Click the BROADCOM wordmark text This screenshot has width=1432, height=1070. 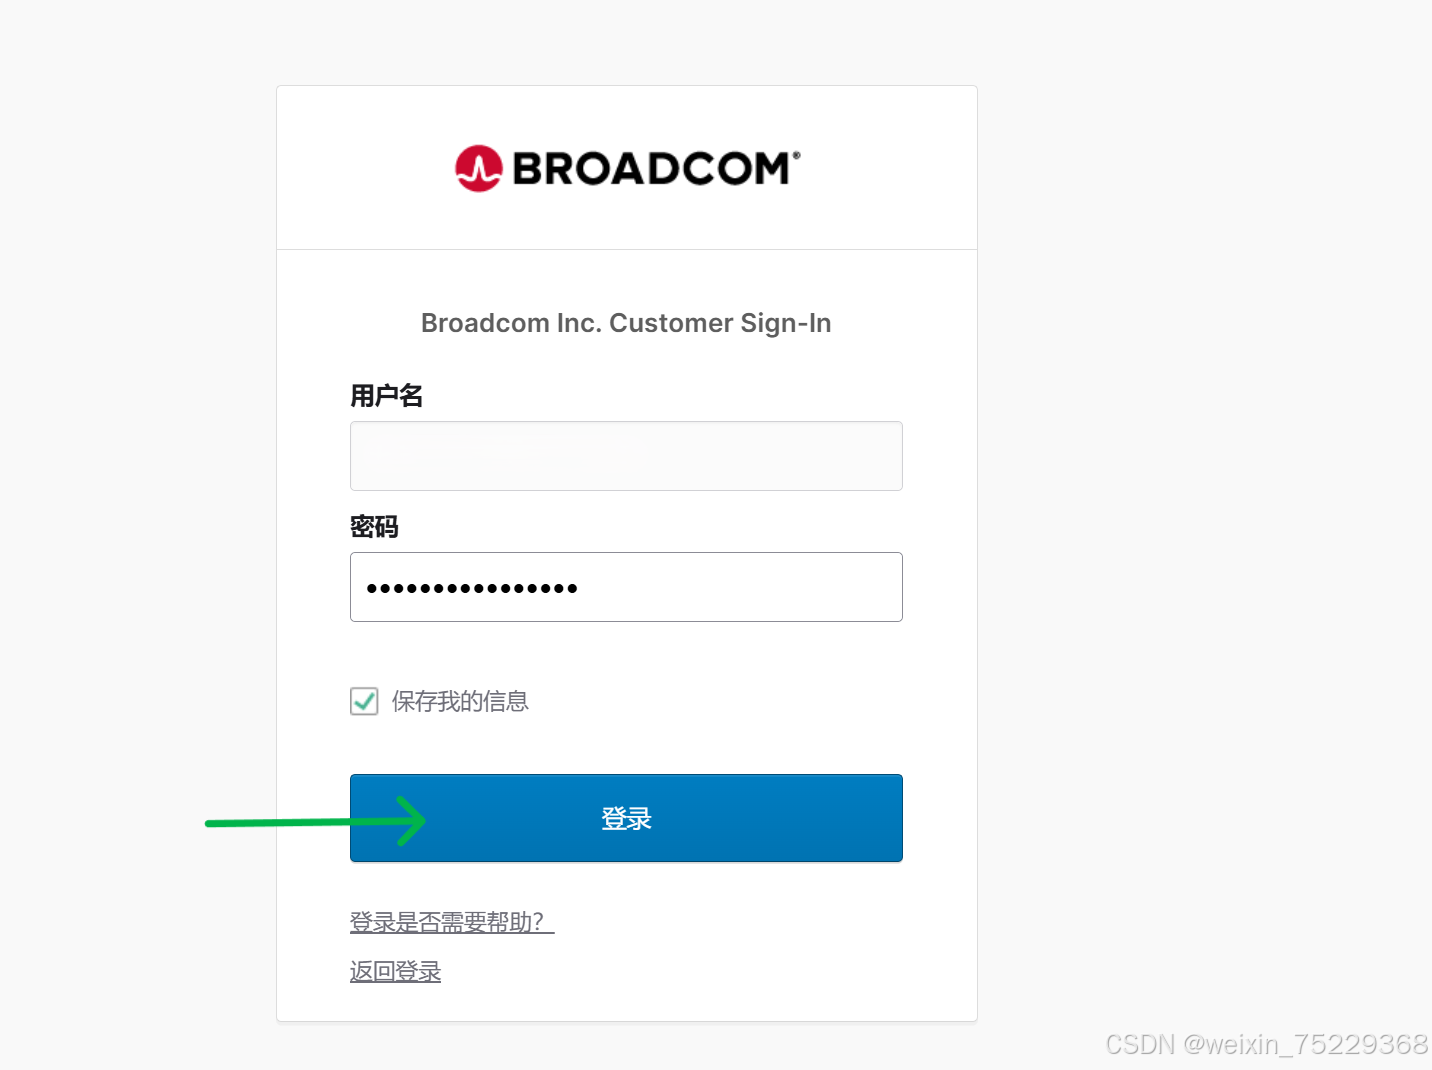652,169
